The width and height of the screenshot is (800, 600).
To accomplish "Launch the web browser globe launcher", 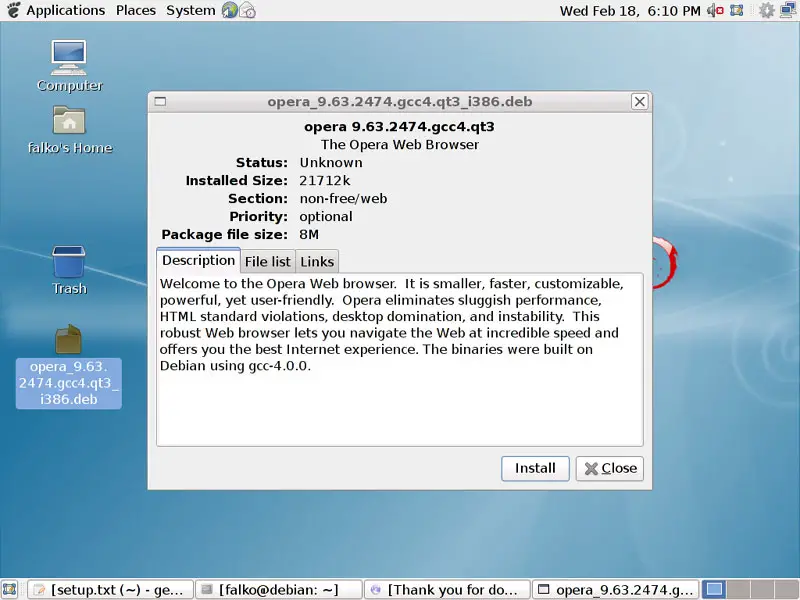I will [x=230, y=10].
